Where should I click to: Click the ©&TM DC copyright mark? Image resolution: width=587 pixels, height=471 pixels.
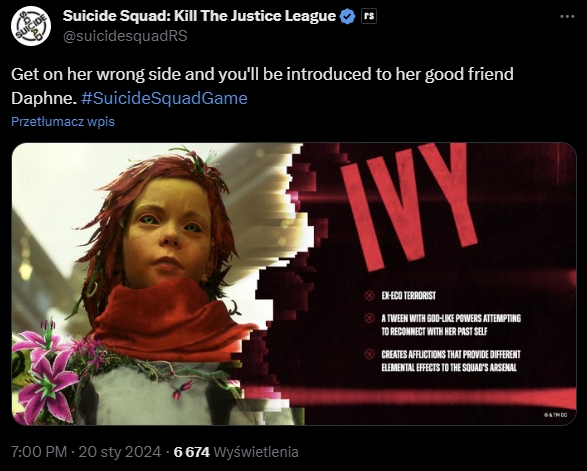[556, 415]
